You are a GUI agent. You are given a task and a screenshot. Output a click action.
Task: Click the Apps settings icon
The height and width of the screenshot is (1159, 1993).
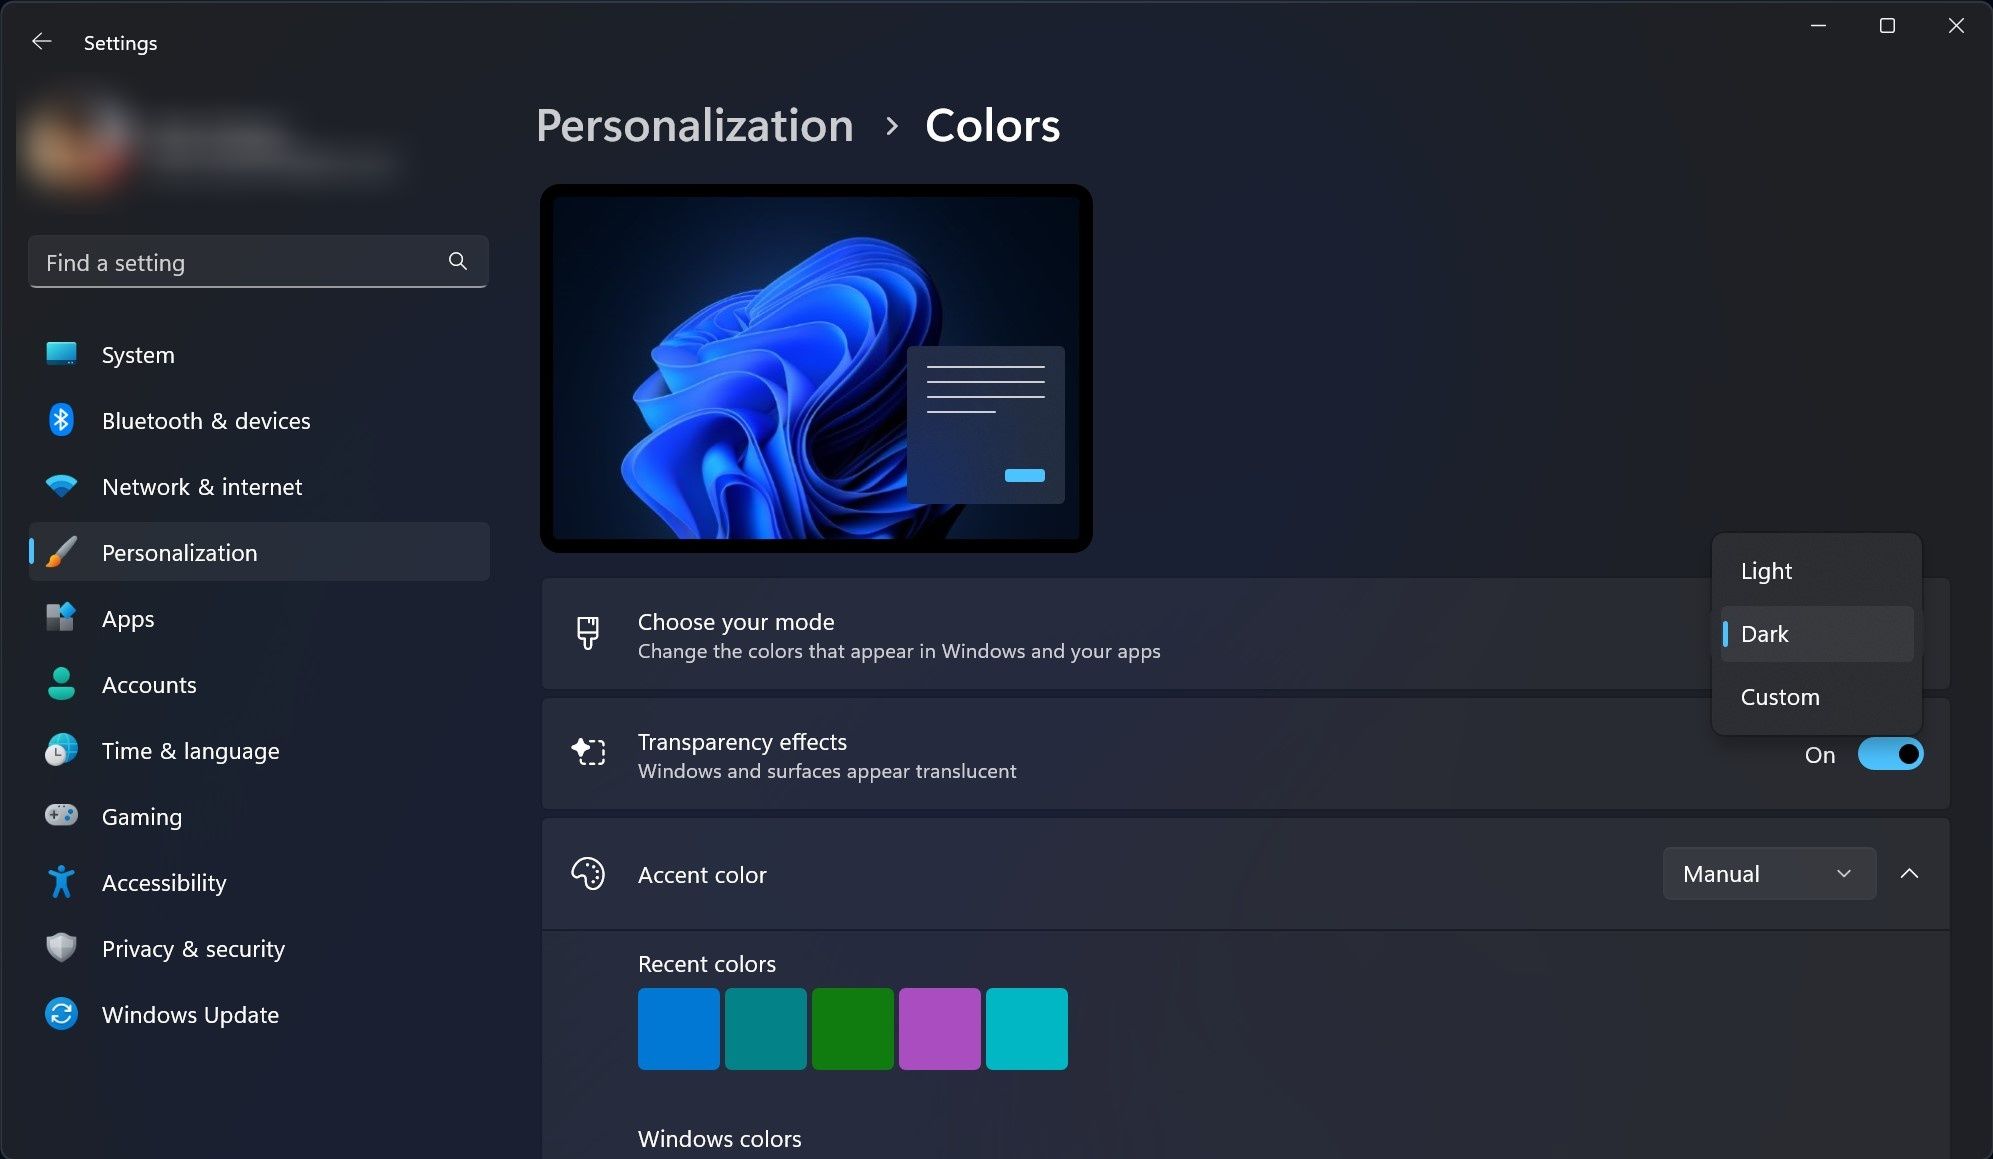tap(61, 618)
